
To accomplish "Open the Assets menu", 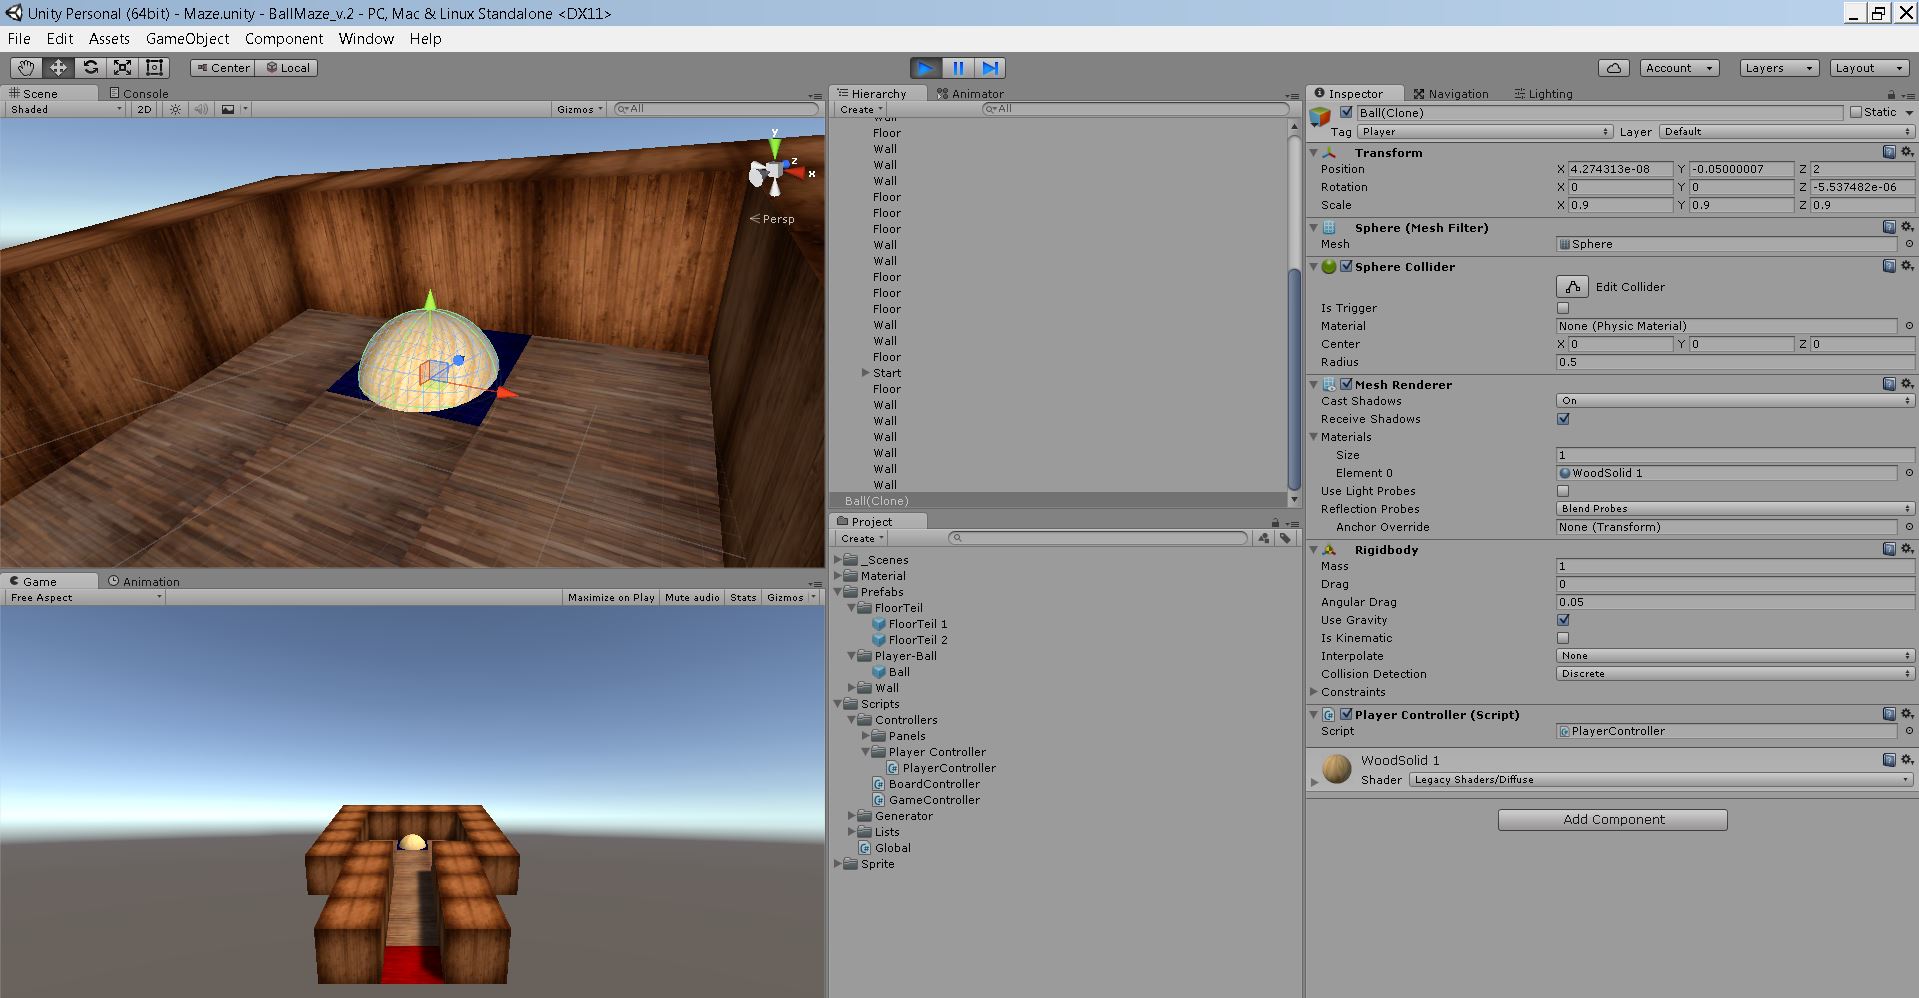I will 109,38.
